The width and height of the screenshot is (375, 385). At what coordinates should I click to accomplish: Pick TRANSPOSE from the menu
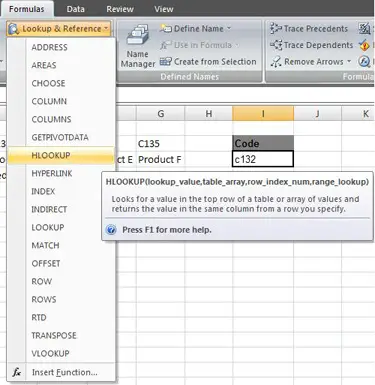pos(61,335)
